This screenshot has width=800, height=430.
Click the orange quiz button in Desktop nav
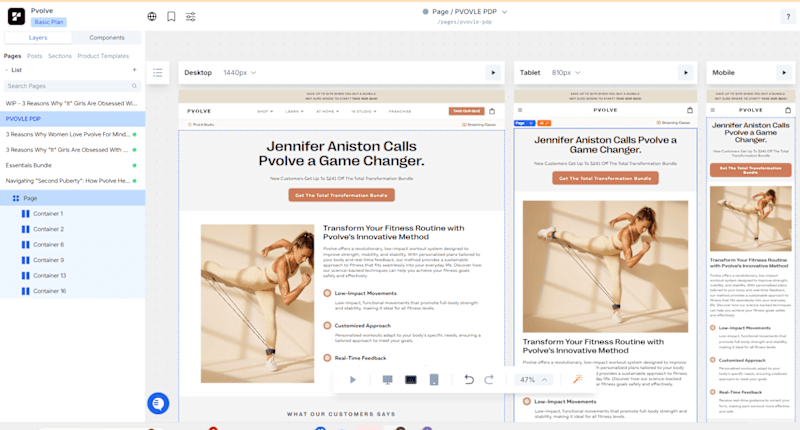click(466, 111)
